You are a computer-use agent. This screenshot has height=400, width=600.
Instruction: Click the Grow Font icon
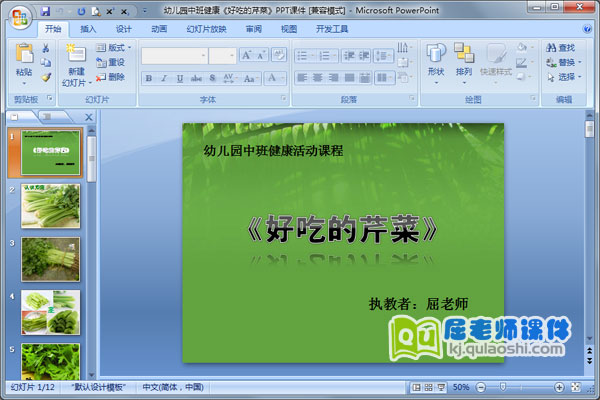click(246, 56)
